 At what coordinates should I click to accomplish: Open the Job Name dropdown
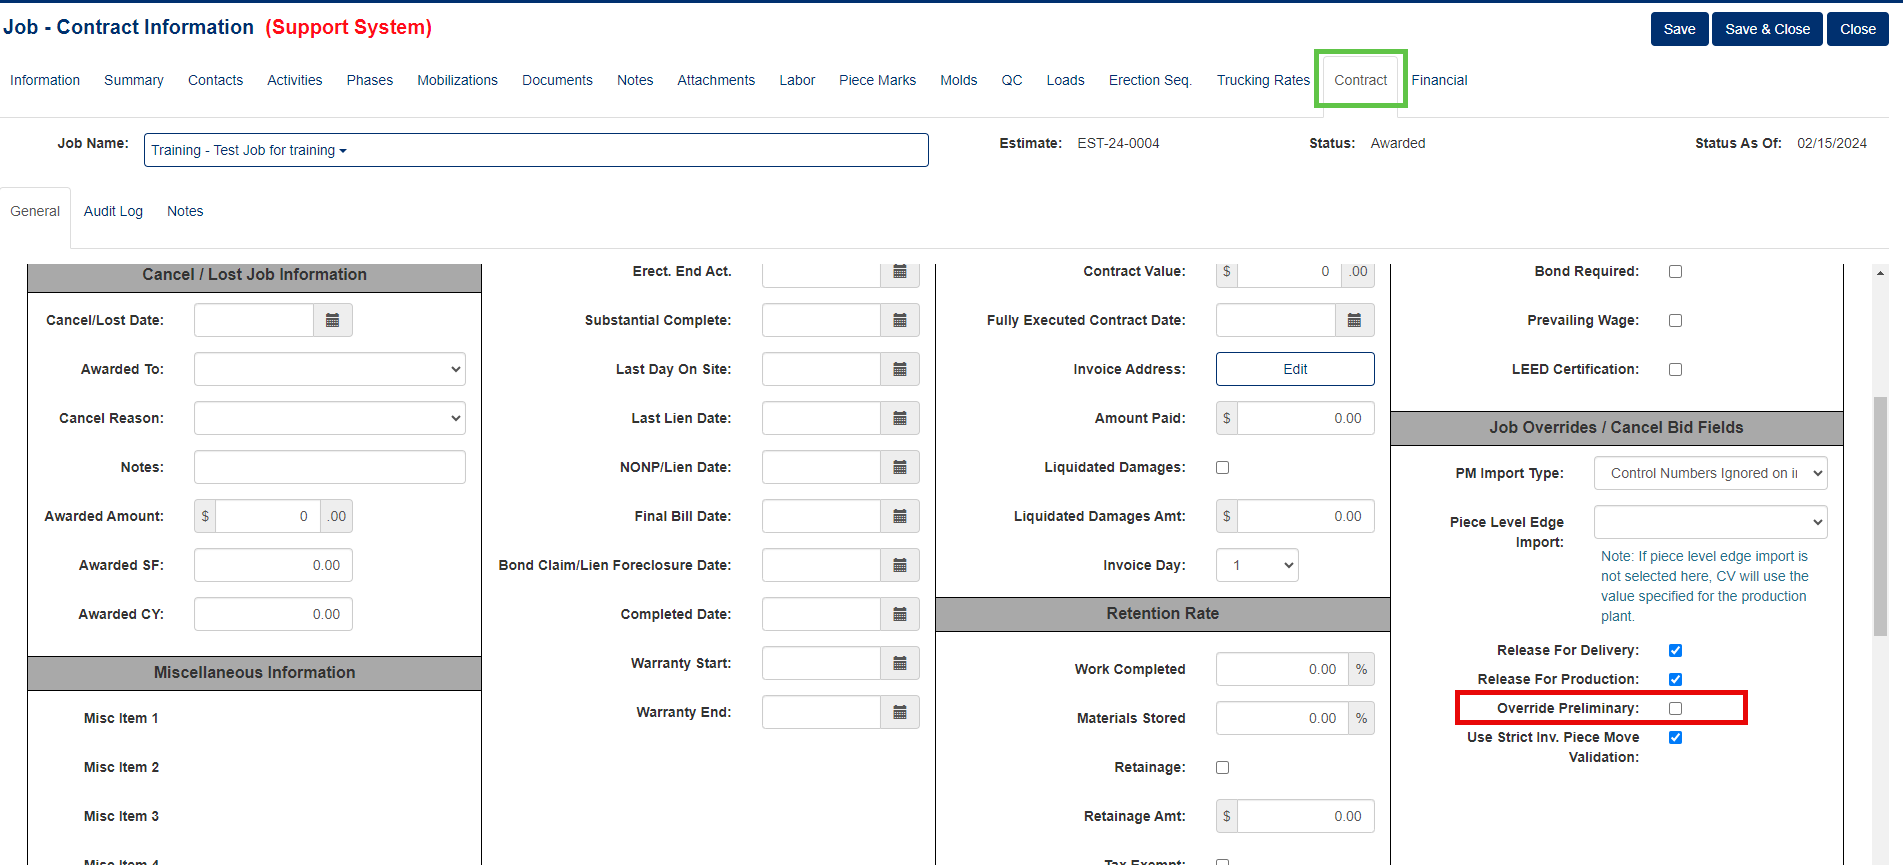click(x=536, y=150)
